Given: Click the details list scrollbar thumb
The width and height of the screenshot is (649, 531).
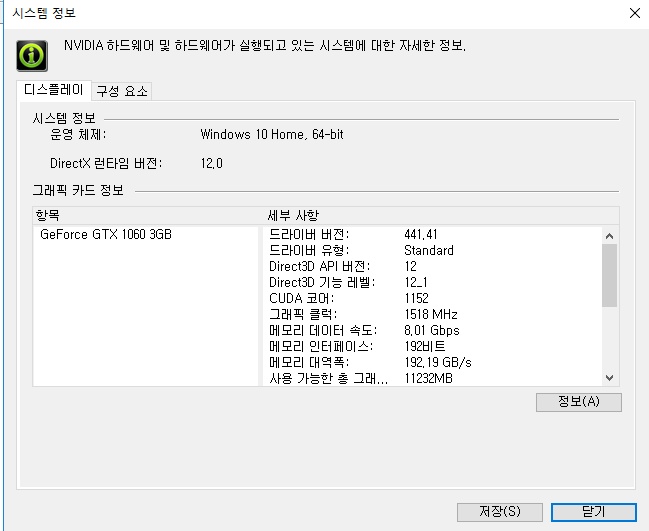Looking at the screenshot, I should pyautogui.click(x=609, y=275).
